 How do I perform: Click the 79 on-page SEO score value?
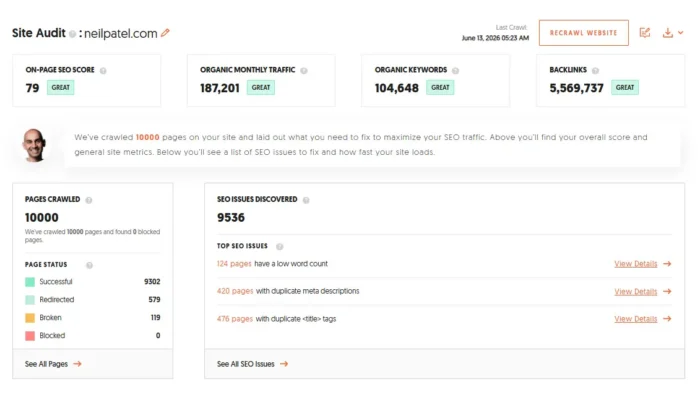click(x=32, y=88)
